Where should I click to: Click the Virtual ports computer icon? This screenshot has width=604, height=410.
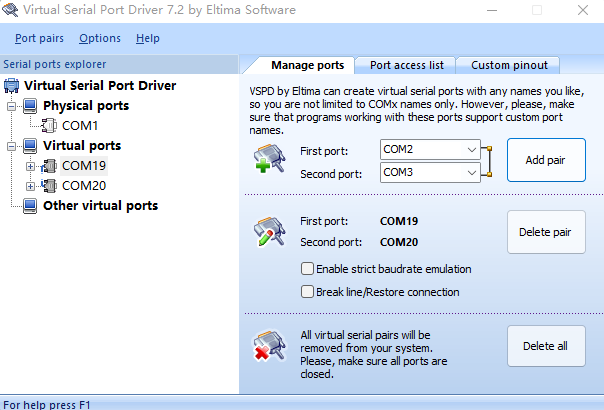pos(30,146)
